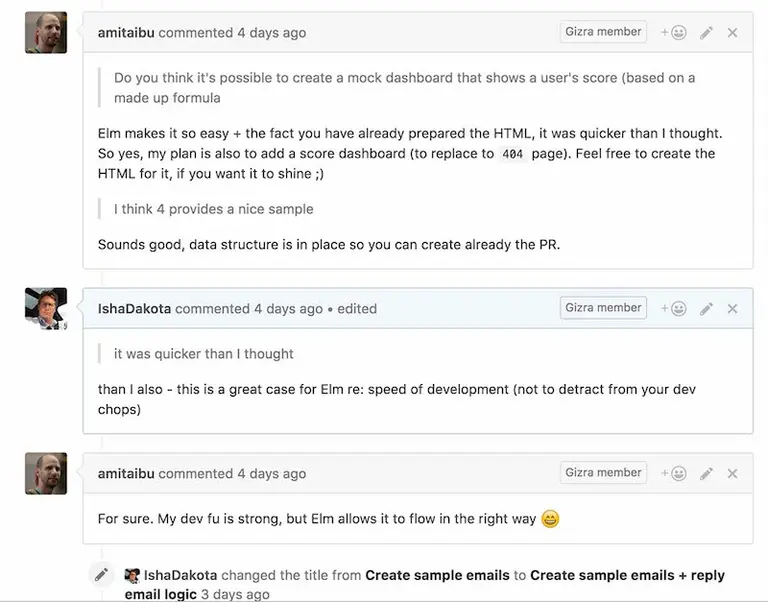768x602 pixels.
Task: Click amitaibu's avatar on last comment
Action: coord(46,473)
